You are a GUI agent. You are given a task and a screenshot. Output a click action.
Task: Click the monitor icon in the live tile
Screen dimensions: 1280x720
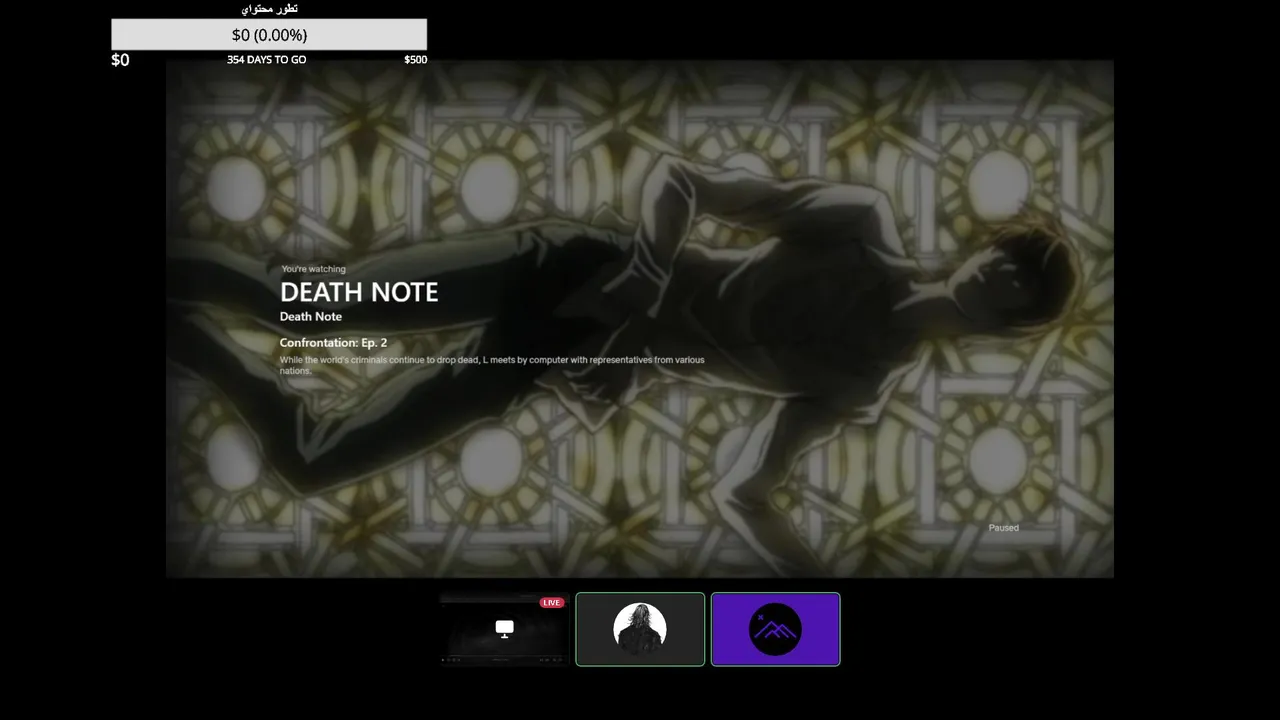pyautogui.click(x=505, y=629)
